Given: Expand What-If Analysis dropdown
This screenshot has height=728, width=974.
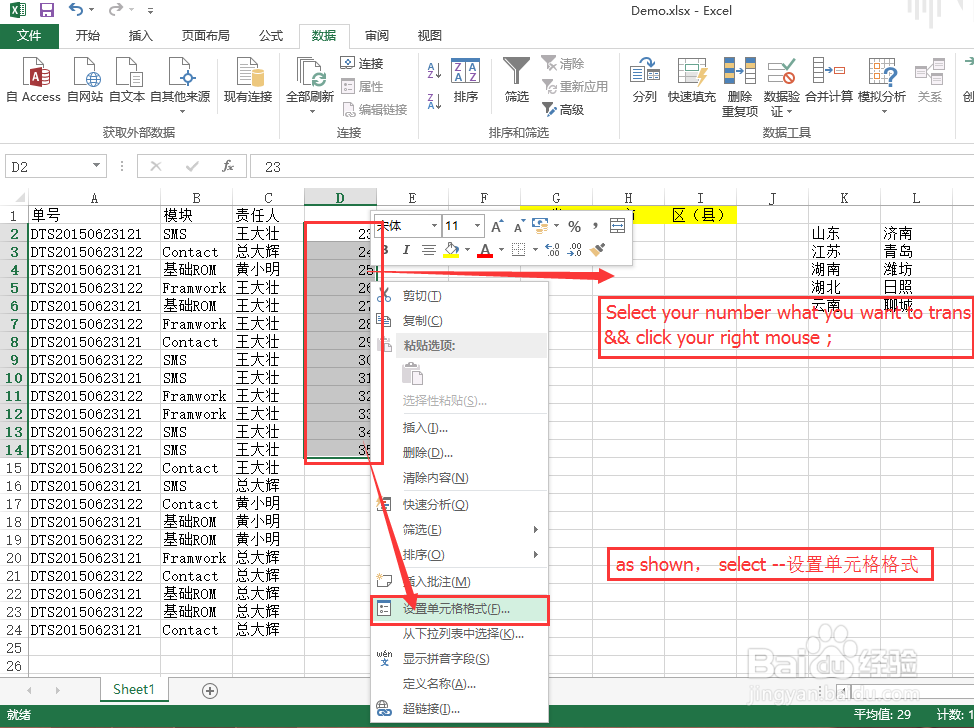Looking at the screenshot, I should (884, 112).
